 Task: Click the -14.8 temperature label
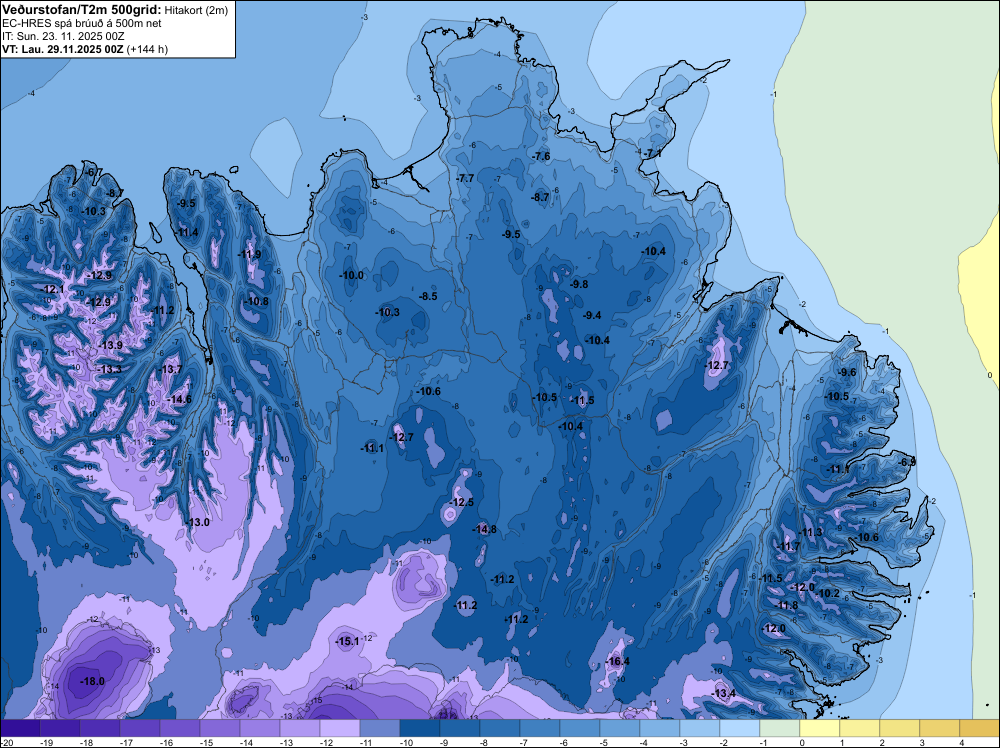click(x=484, y=529)
